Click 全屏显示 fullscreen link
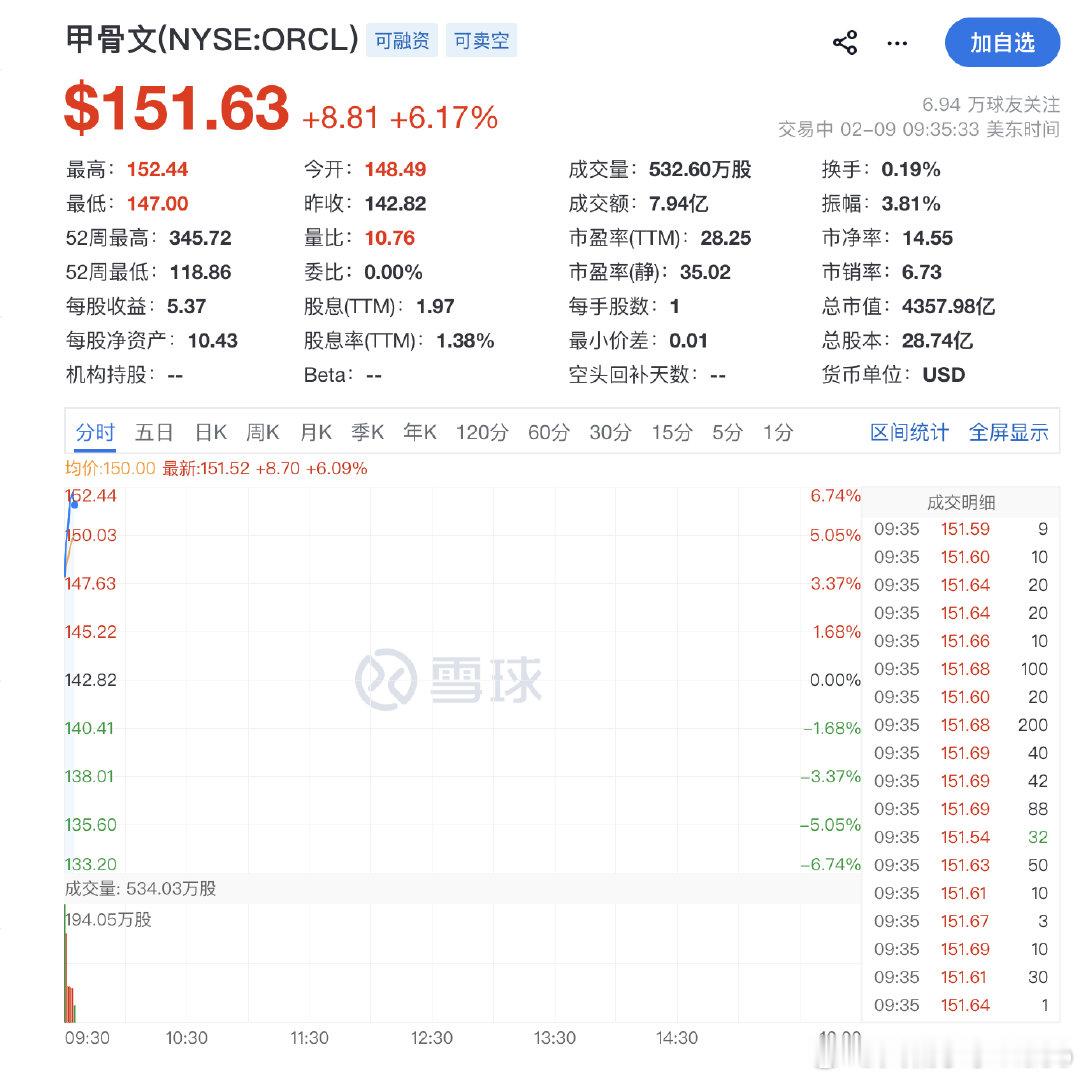The width and height of the screenshot is (1082, 1080). pyautogui.click(x=1008, y=433)
